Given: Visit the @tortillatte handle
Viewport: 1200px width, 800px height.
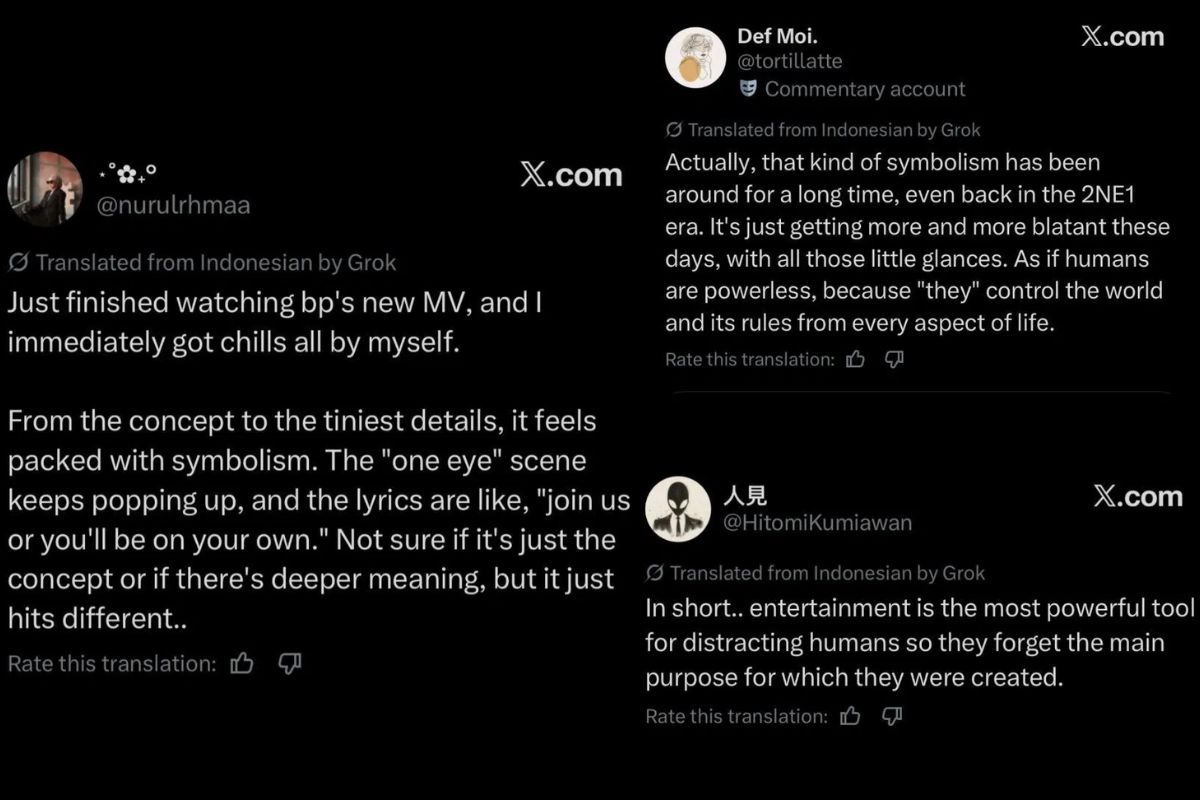Looking at the screenshot, I should point(789,62).
